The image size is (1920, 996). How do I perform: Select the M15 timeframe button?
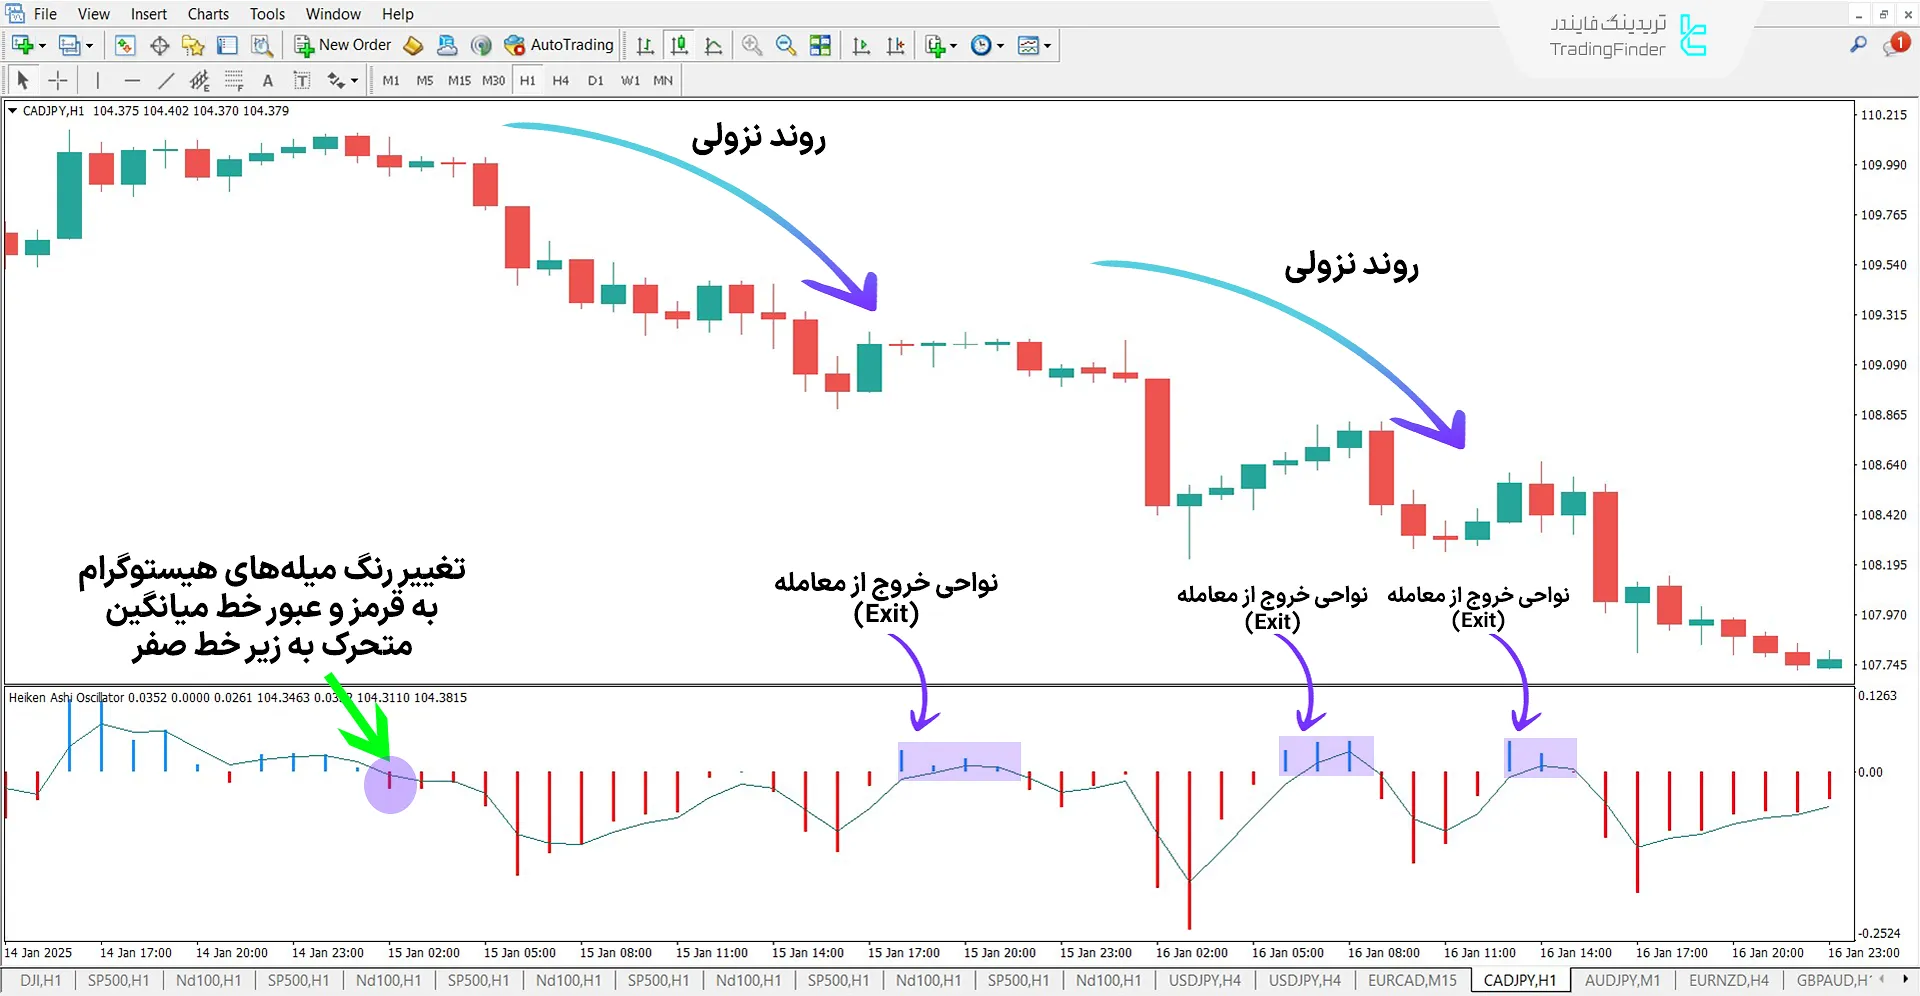pos(458,80)
